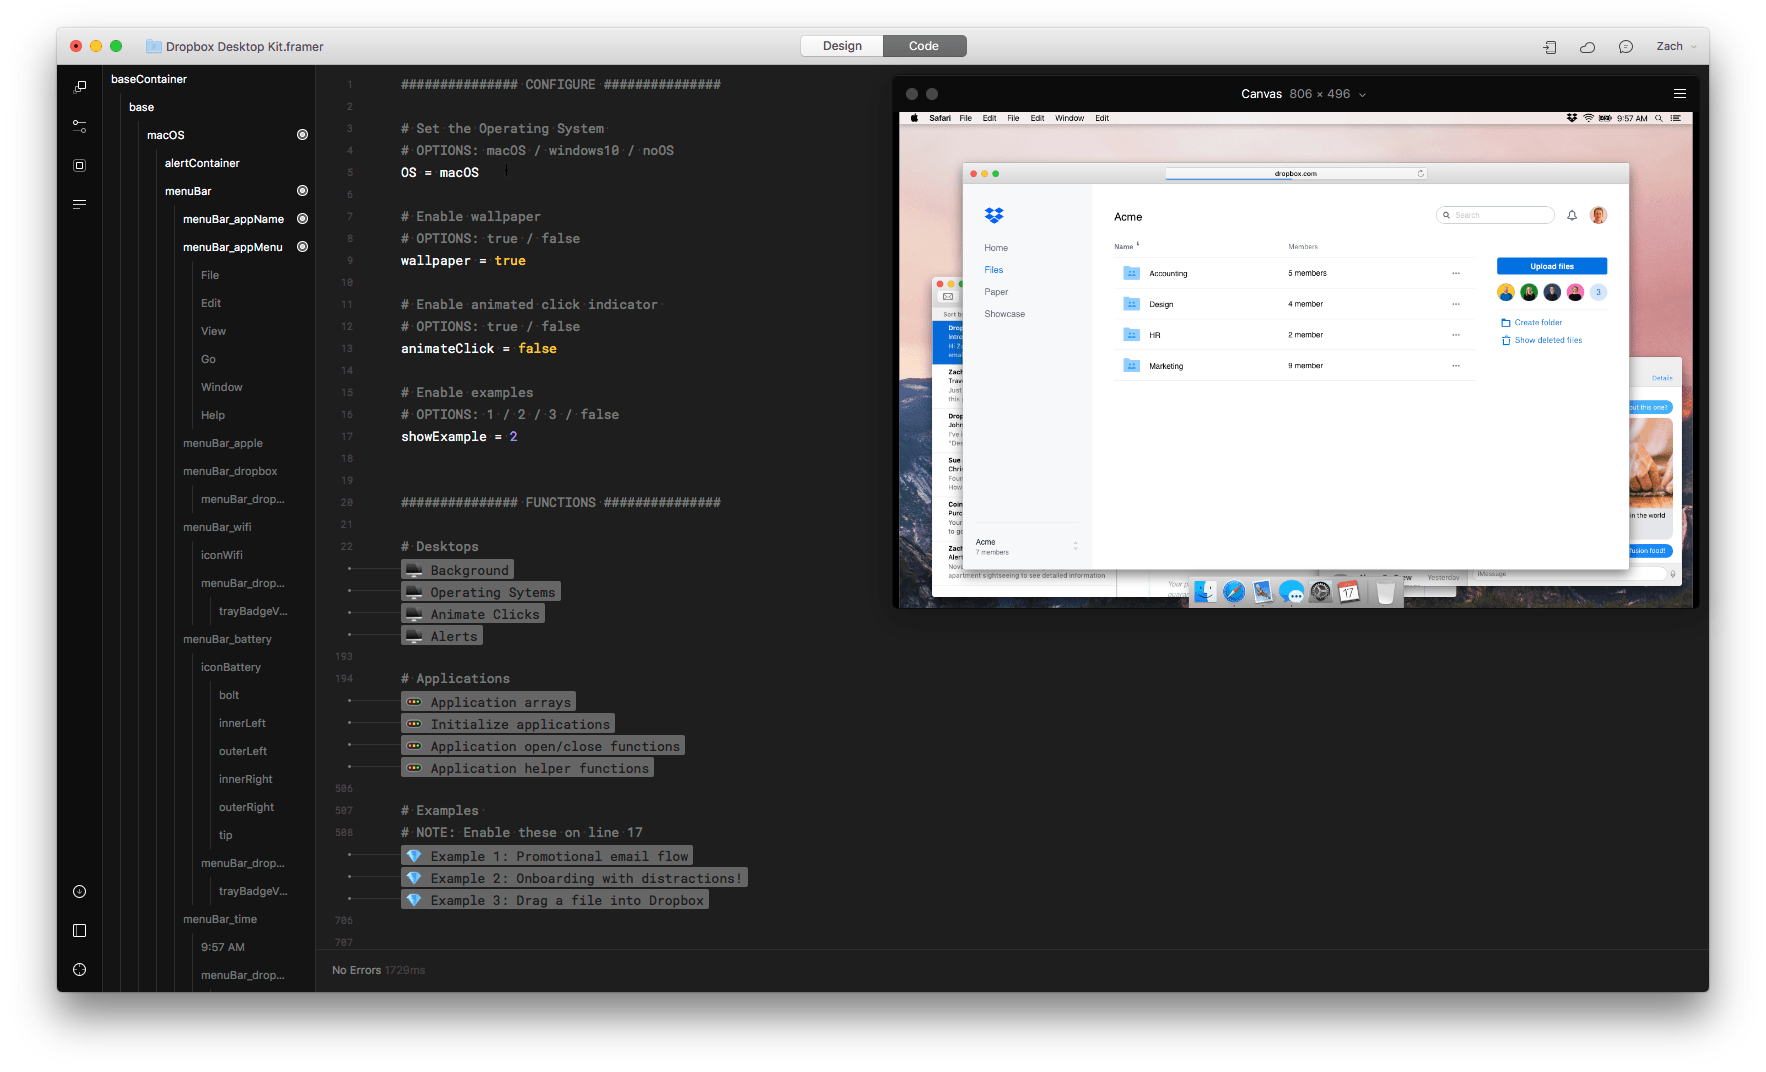The width and height of the screenshot is (1766, 1072).
Task: Click the import icon in the title bar
Action: pos(1550,47)
